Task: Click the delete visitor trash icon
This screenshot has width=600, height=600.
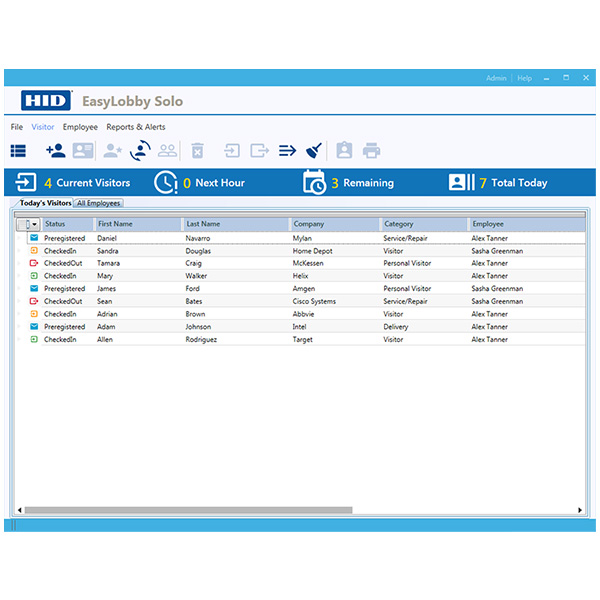Action: [197, 151]
